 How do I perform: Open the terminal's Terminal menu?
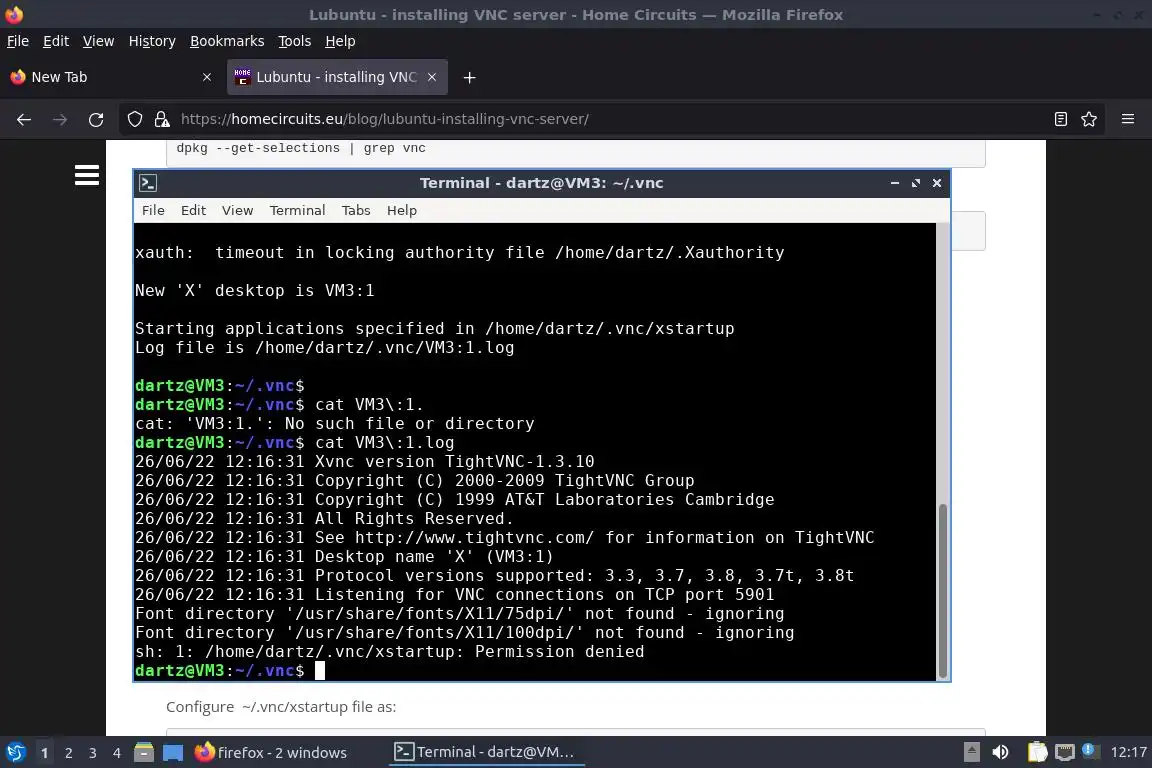tap(297, 210)
